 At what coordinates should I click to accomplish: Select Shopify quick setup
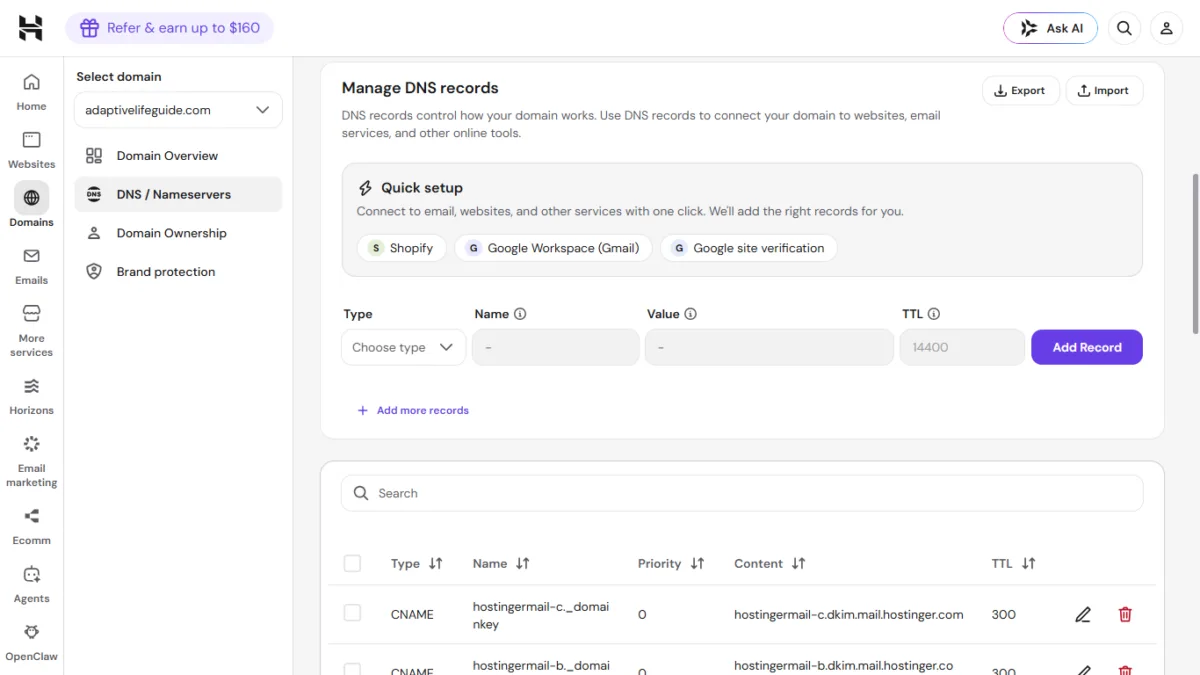(401, 248)
